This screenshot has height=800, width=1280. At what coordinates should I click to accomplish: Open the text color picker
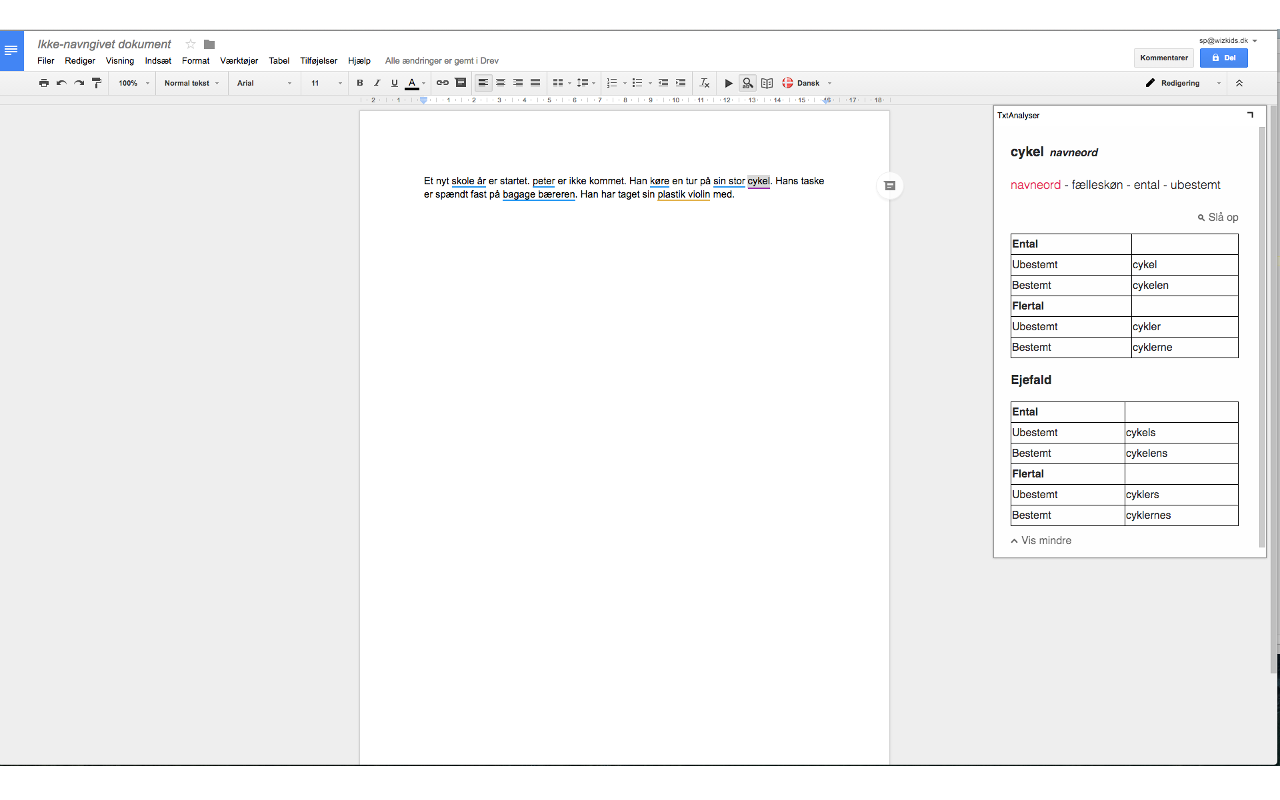tap(412, 83)
